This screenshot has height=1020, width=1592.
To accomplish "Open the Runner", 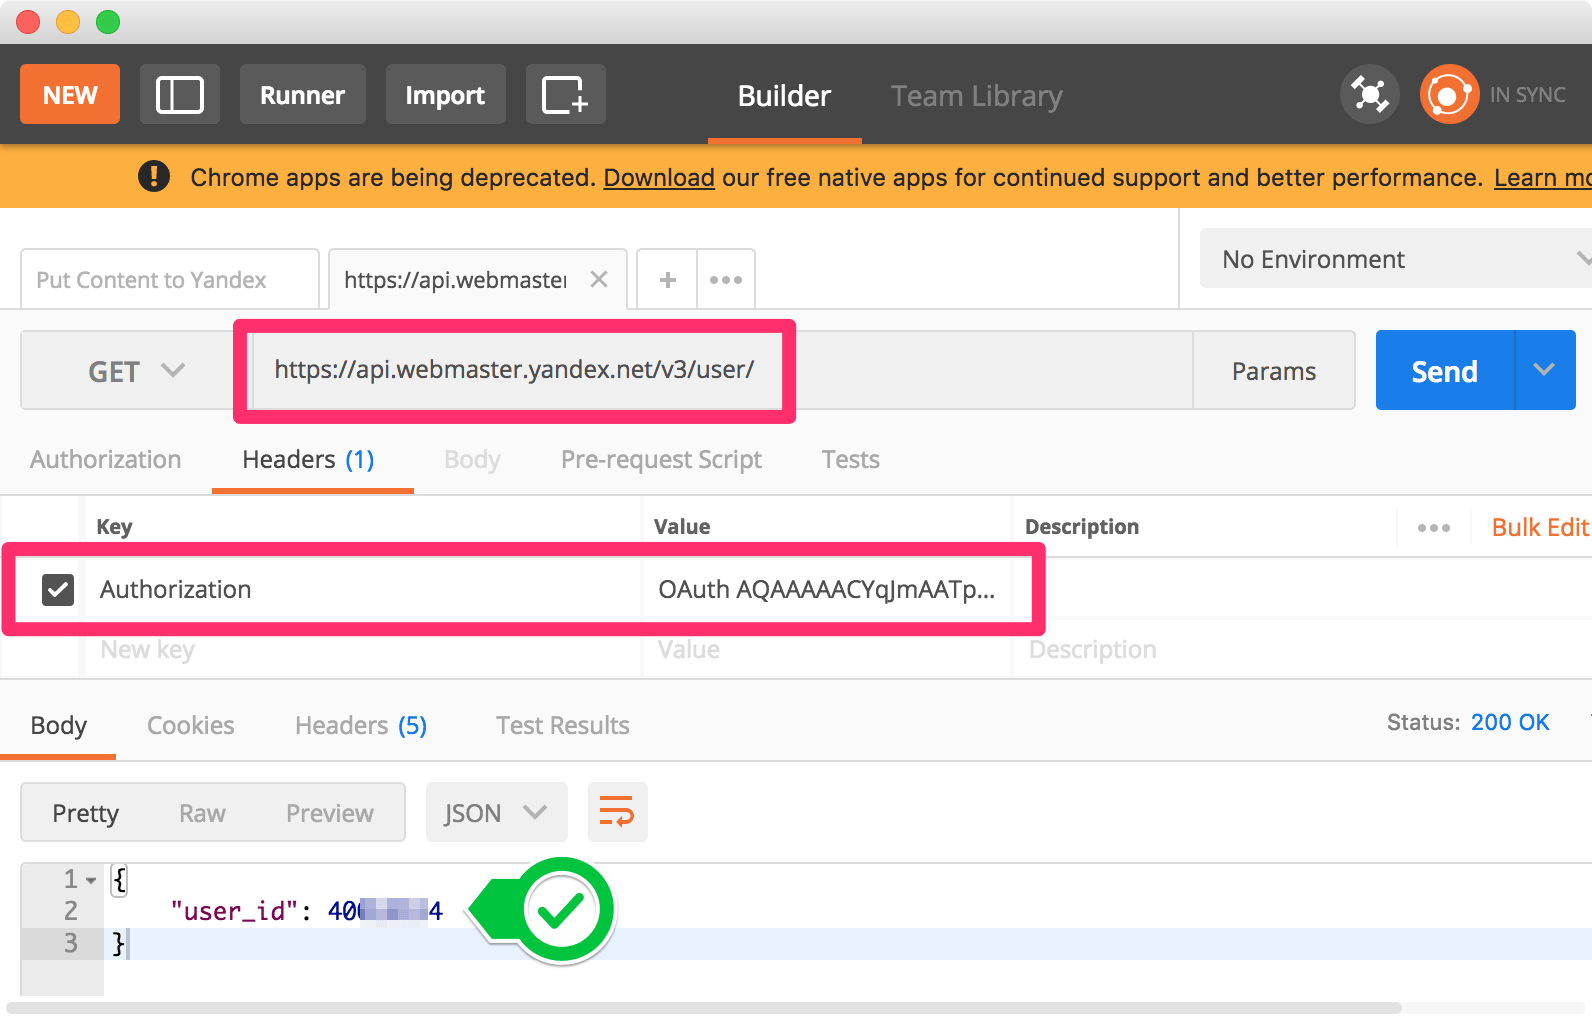I will [303, 95].
